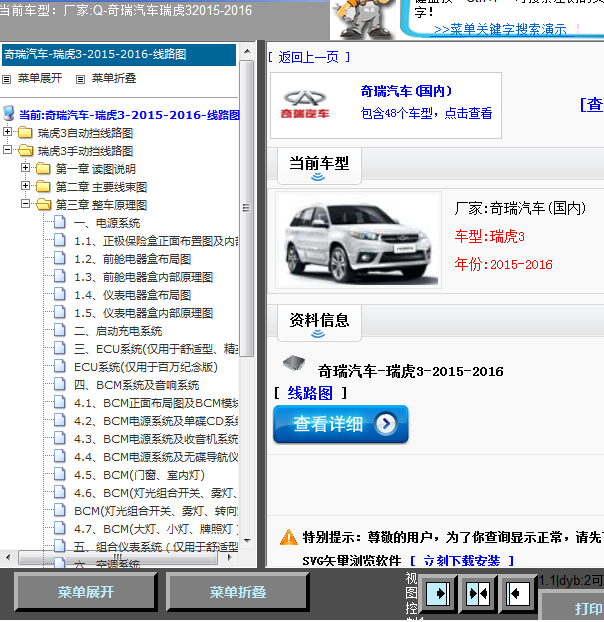Click the horizontal scrollbar thumb in tree
This screenshot has height=622, width=604.
pyautogui.click(x=118, y=557)
